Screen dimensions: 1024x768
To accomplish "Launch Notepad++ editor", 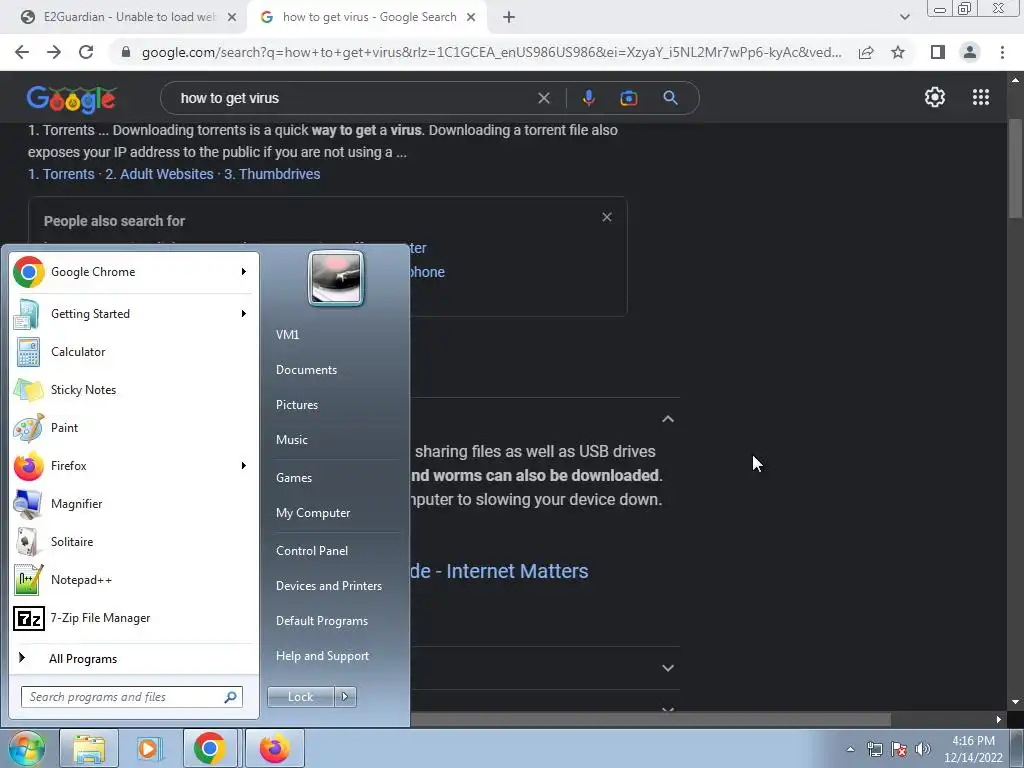I will tap(134, 580).
